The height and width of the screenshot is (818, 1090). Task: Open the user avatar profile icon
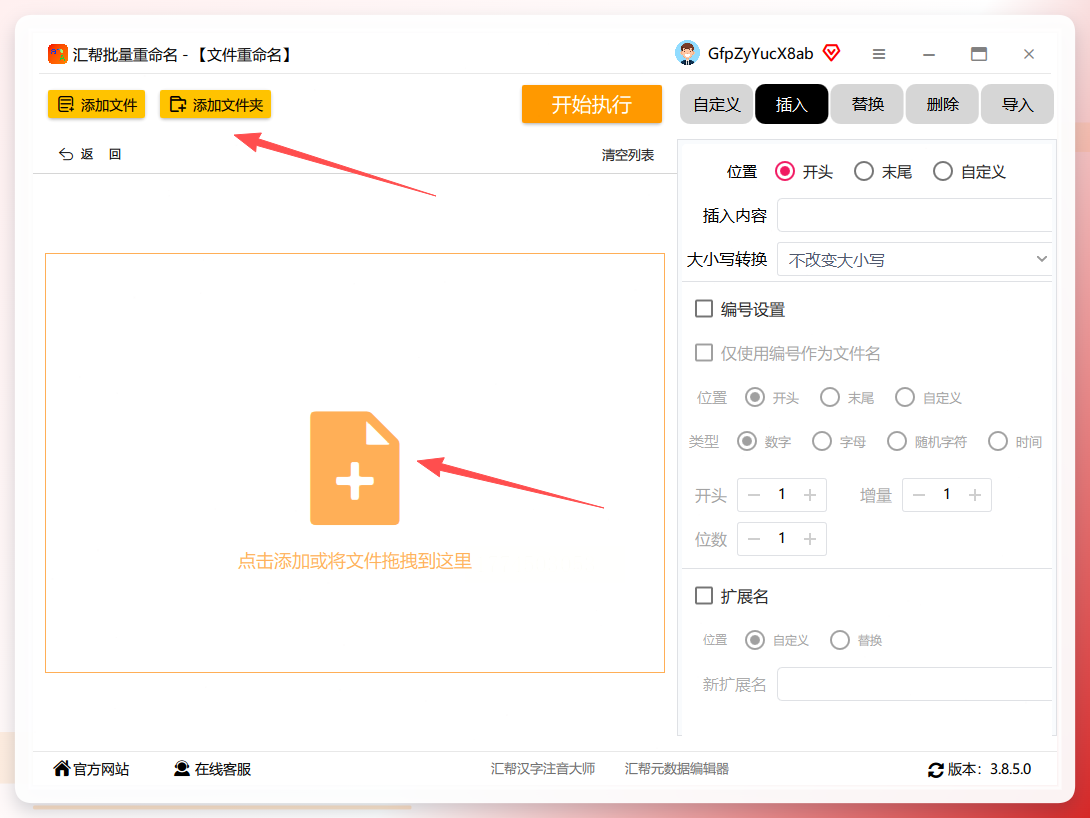(x=687, y=54)
